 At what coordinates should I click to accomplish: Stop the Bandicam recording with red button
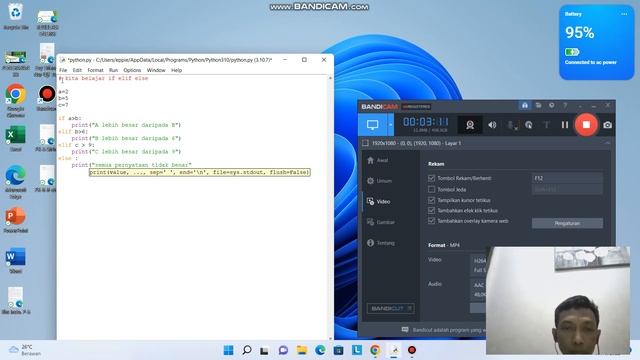point(586,124)
